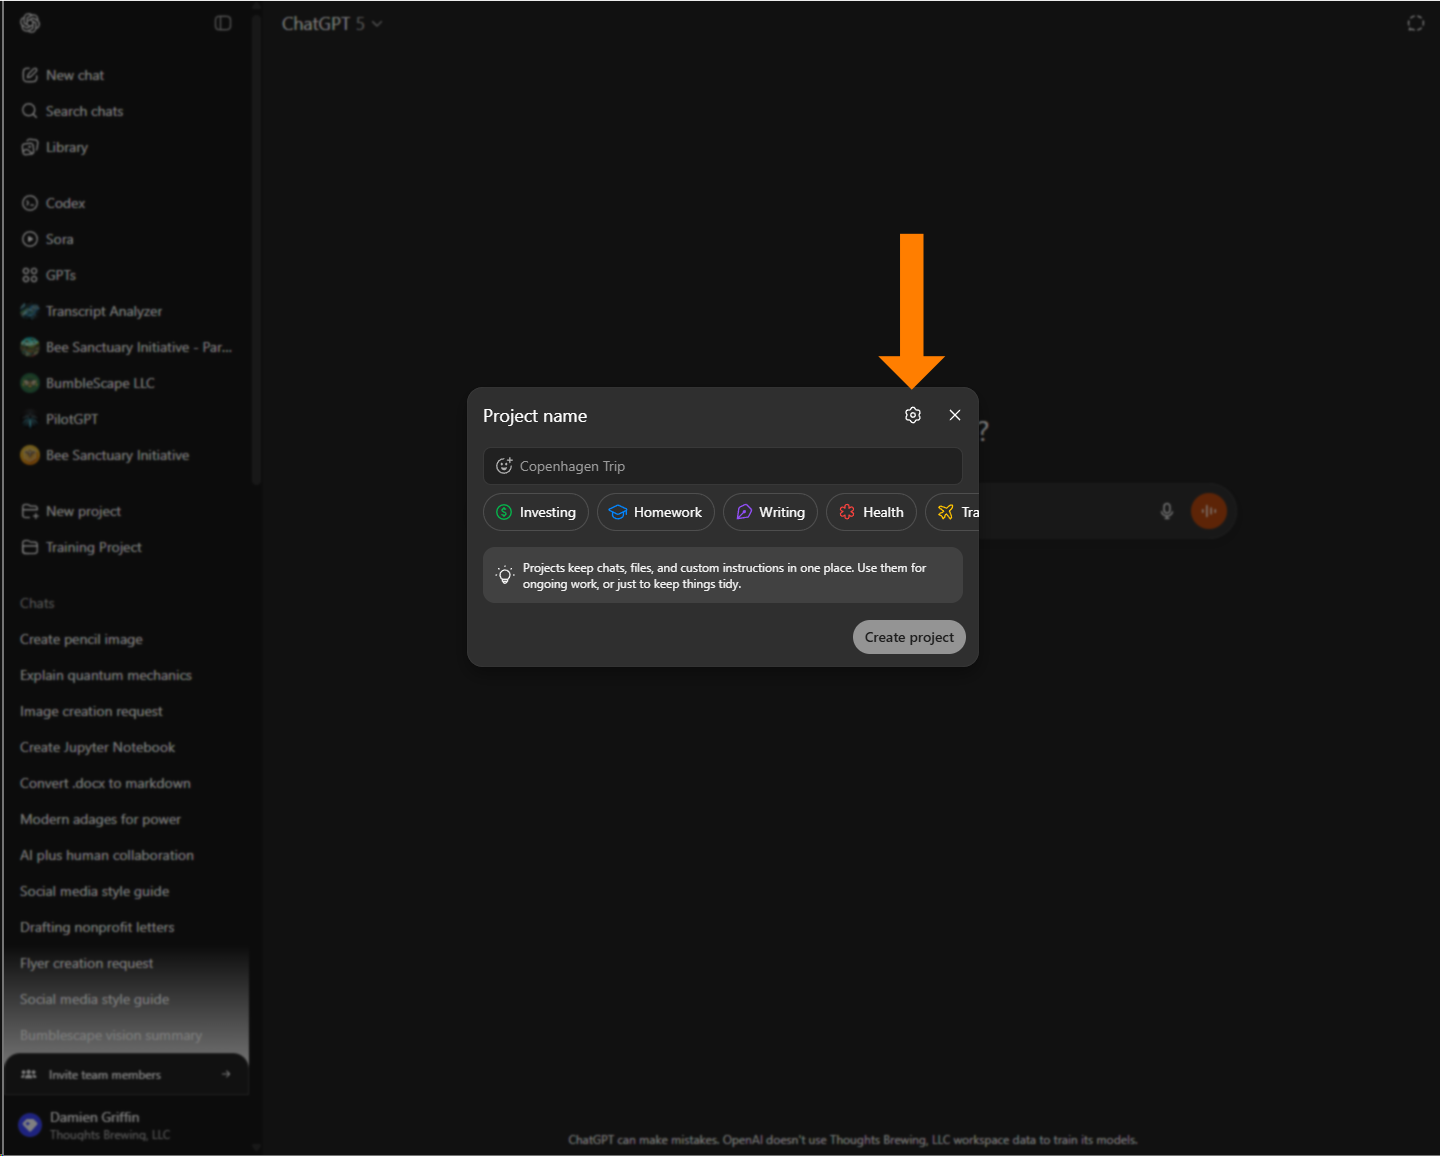The image size is (1440, 1156).
Task: Browse the GPTs section
Action: coord(62,274)
